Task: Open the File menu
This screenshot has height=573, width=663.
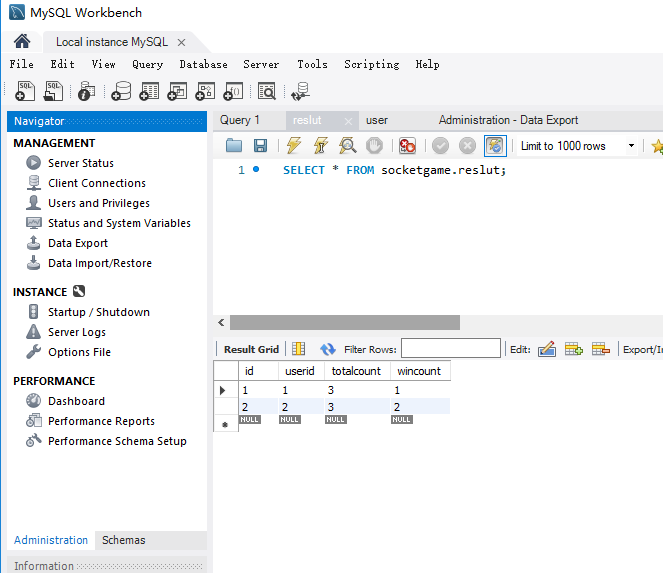Action: coord(22,64)
